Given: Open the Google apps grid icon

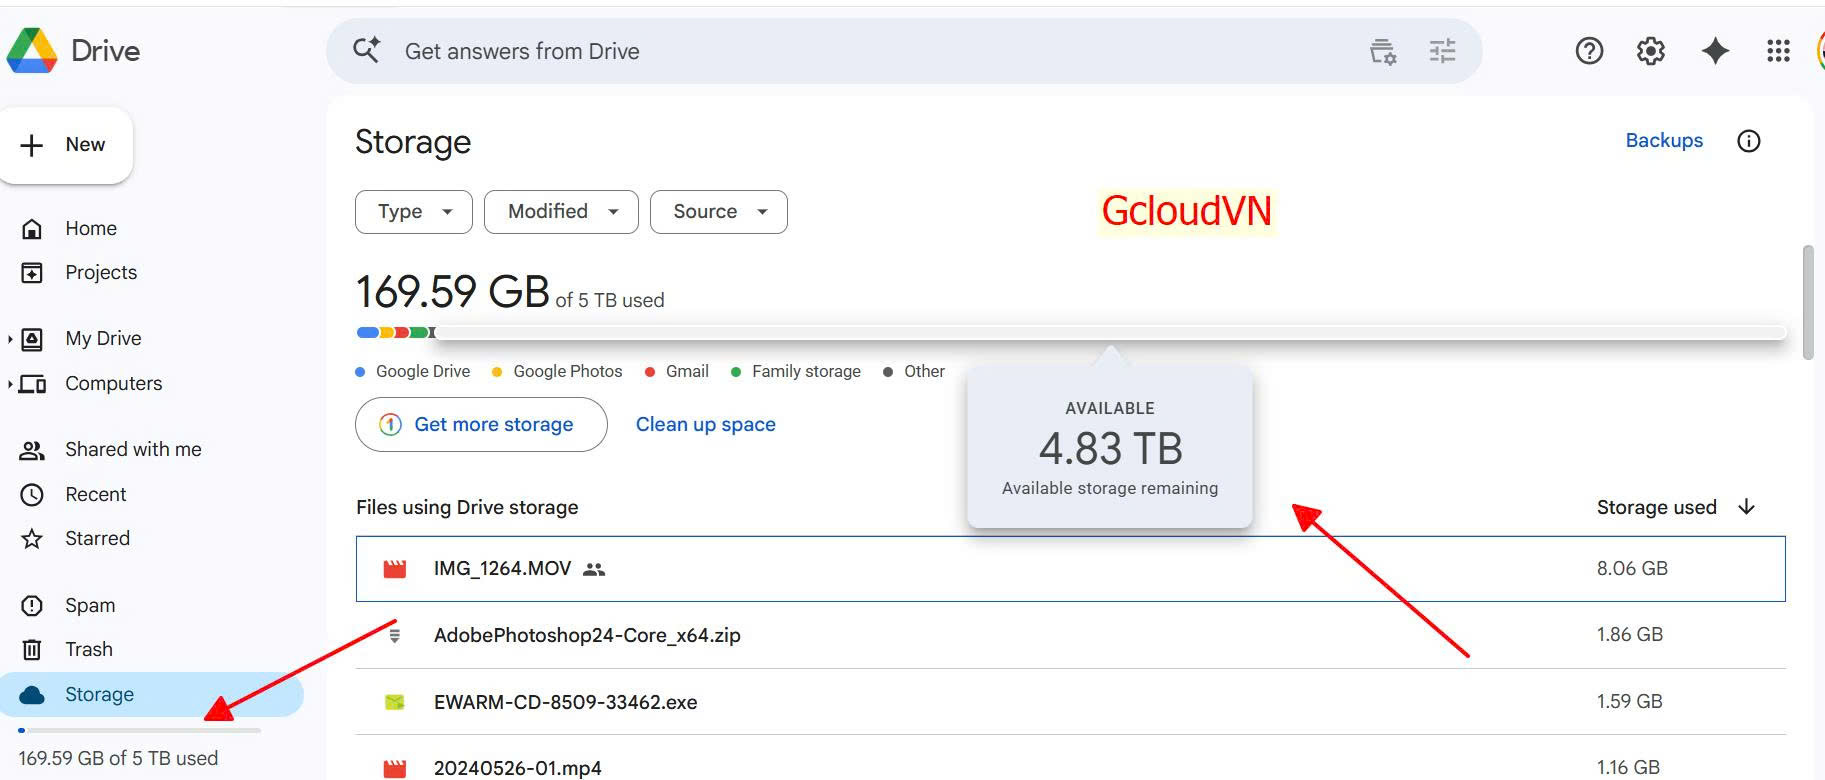Looking at the screenshot, I should tap(1778, 51).
